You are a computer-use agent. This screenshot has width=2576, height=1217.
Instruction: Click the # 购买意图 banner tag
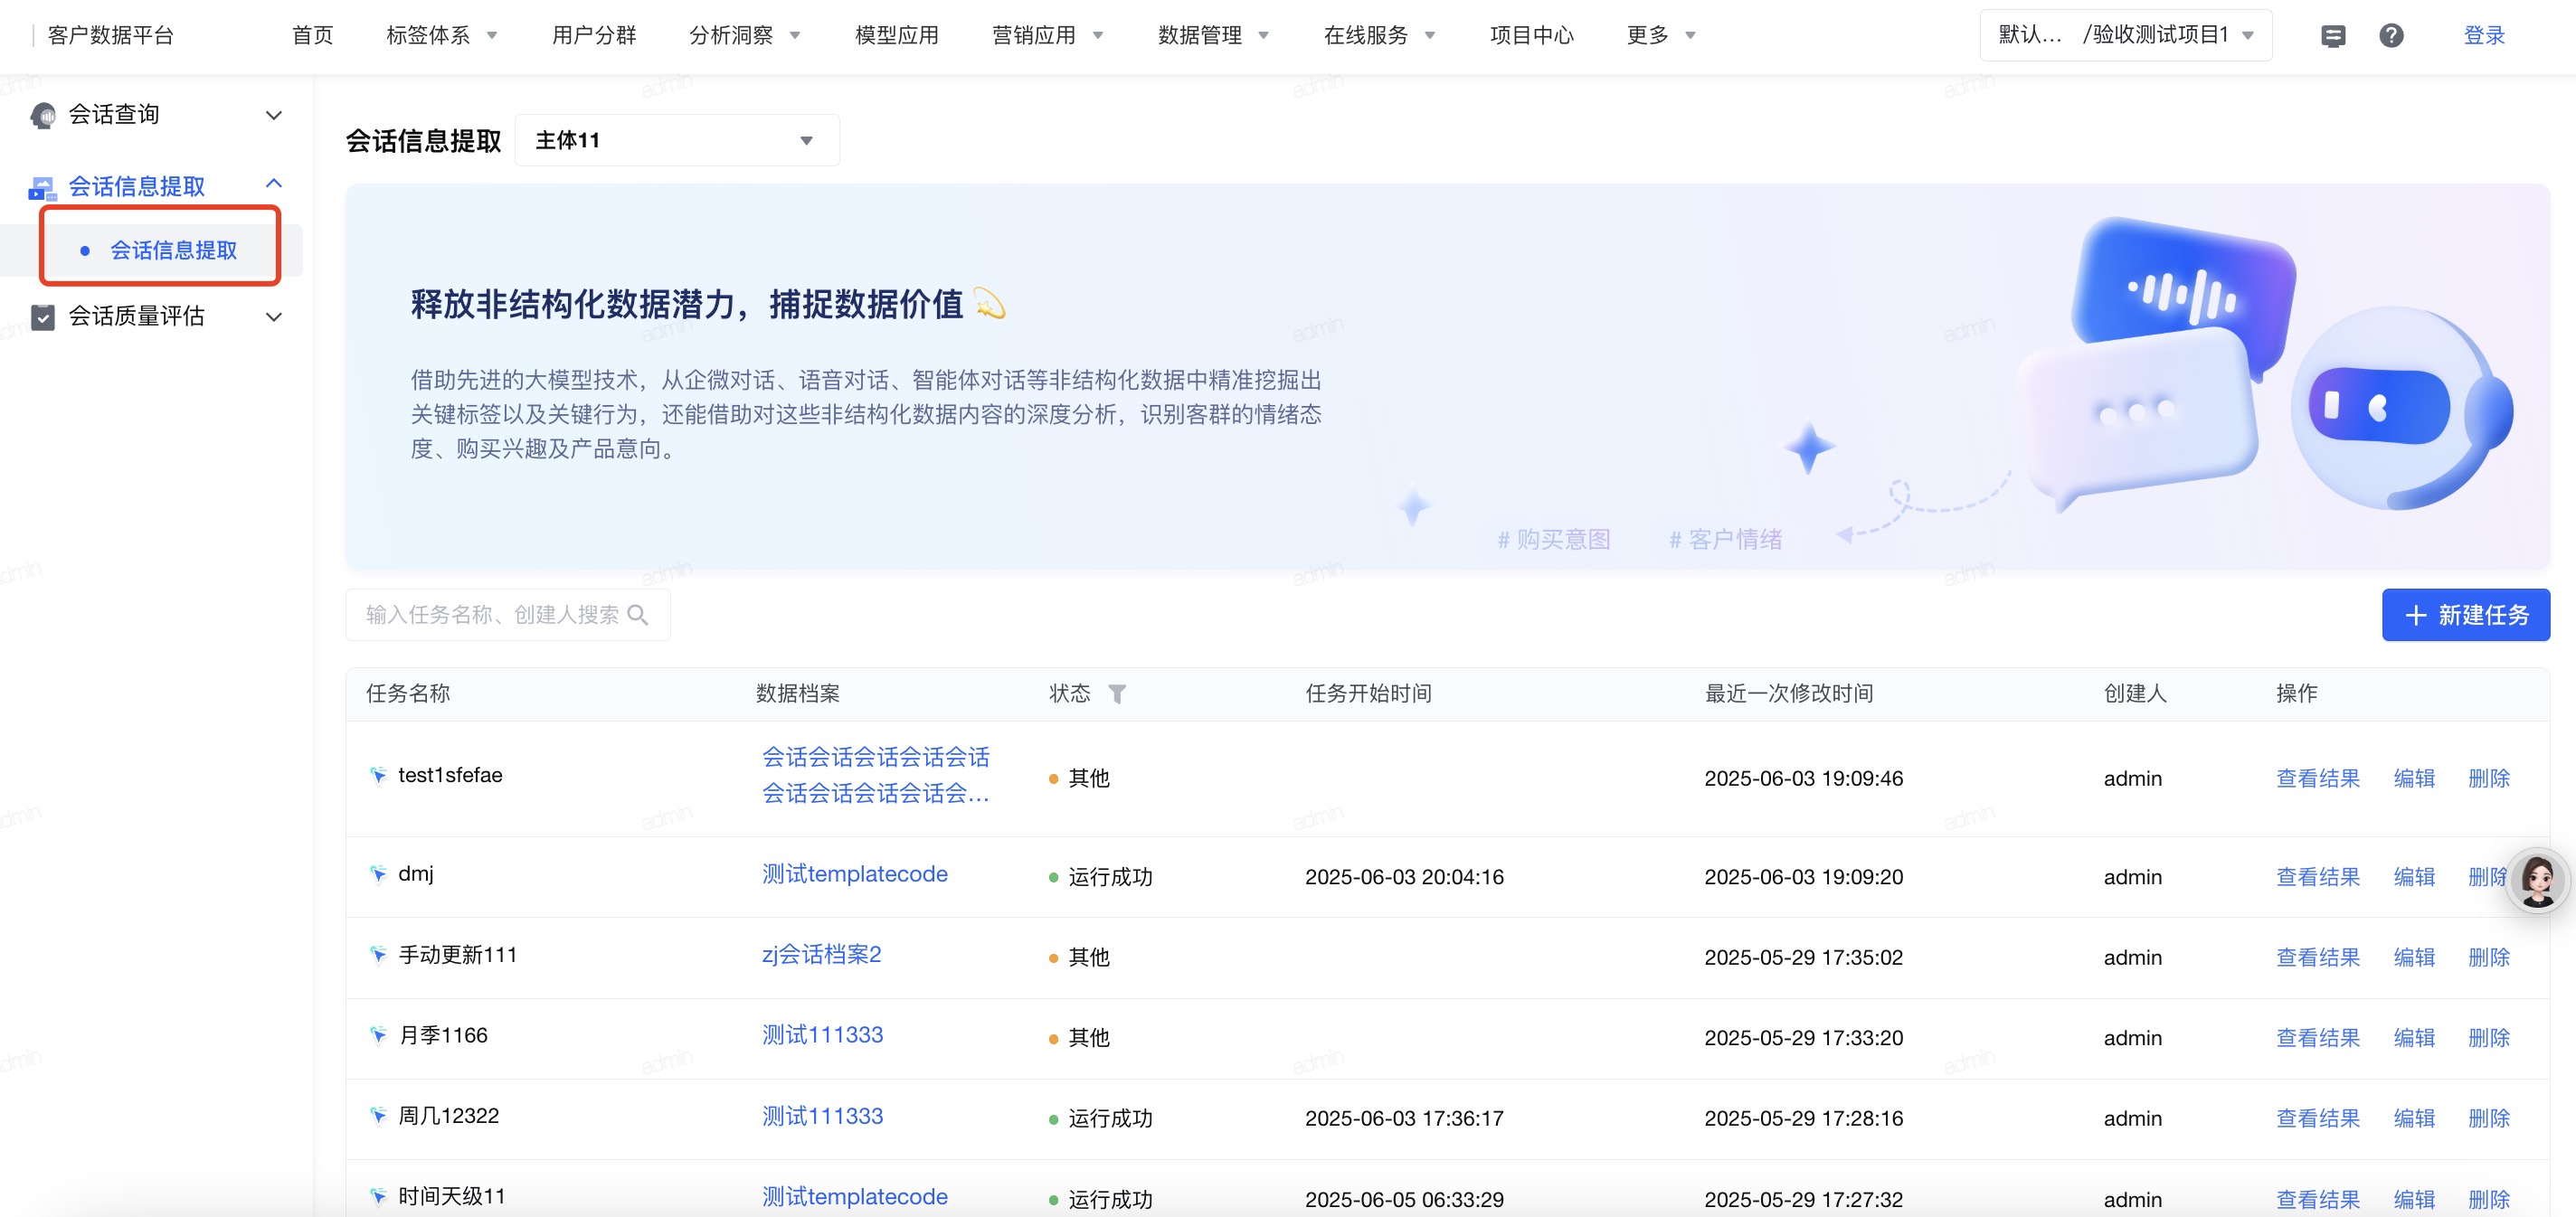point(1553,540)
